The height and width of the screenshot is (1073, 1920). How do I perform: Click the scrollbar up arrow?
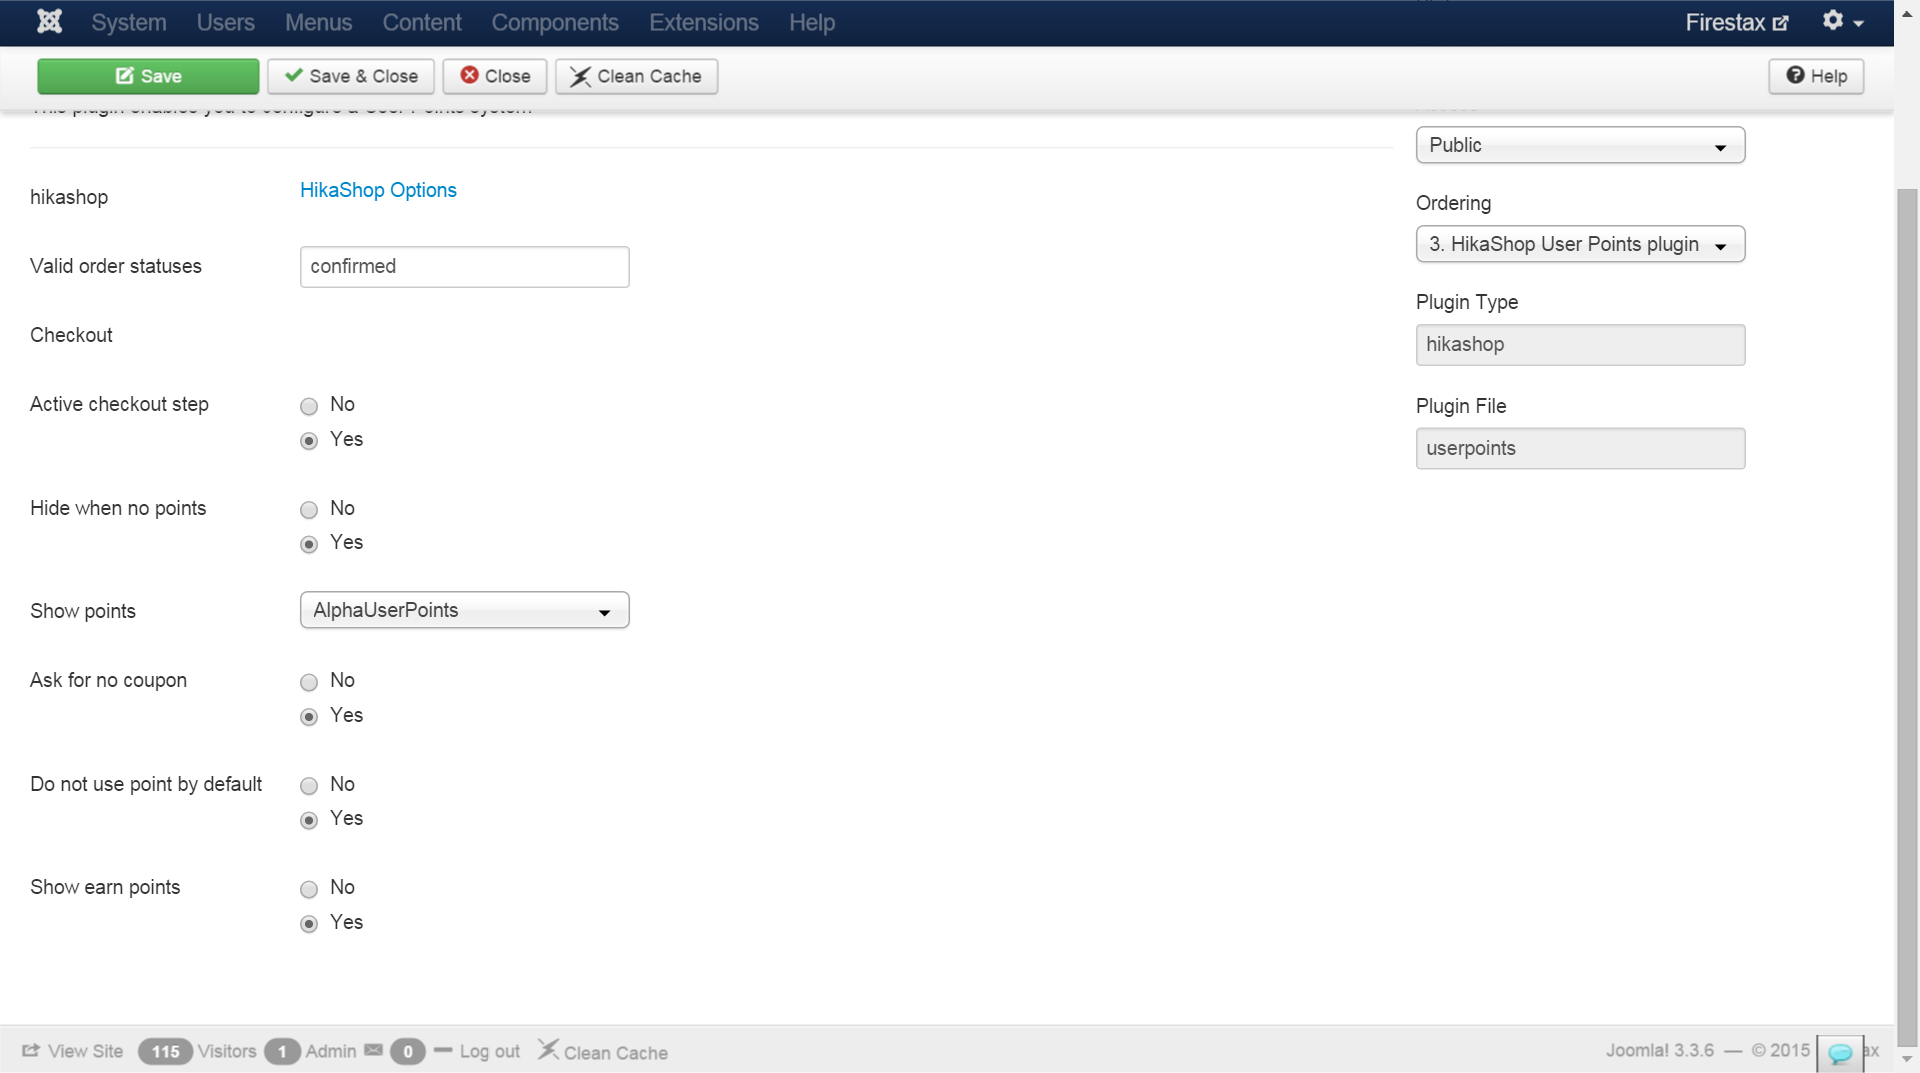tap(1907, 12)
